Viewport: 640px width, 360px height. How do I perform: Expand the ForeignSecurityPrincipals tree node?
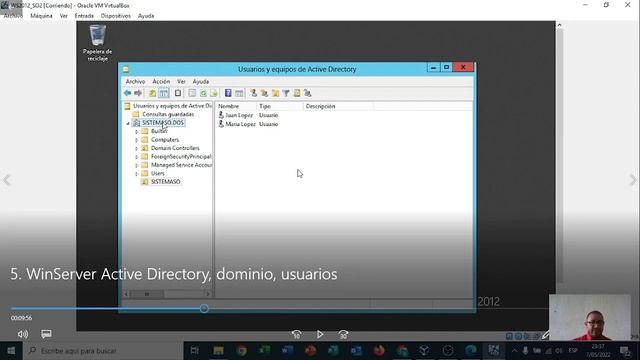coord(137,157)
